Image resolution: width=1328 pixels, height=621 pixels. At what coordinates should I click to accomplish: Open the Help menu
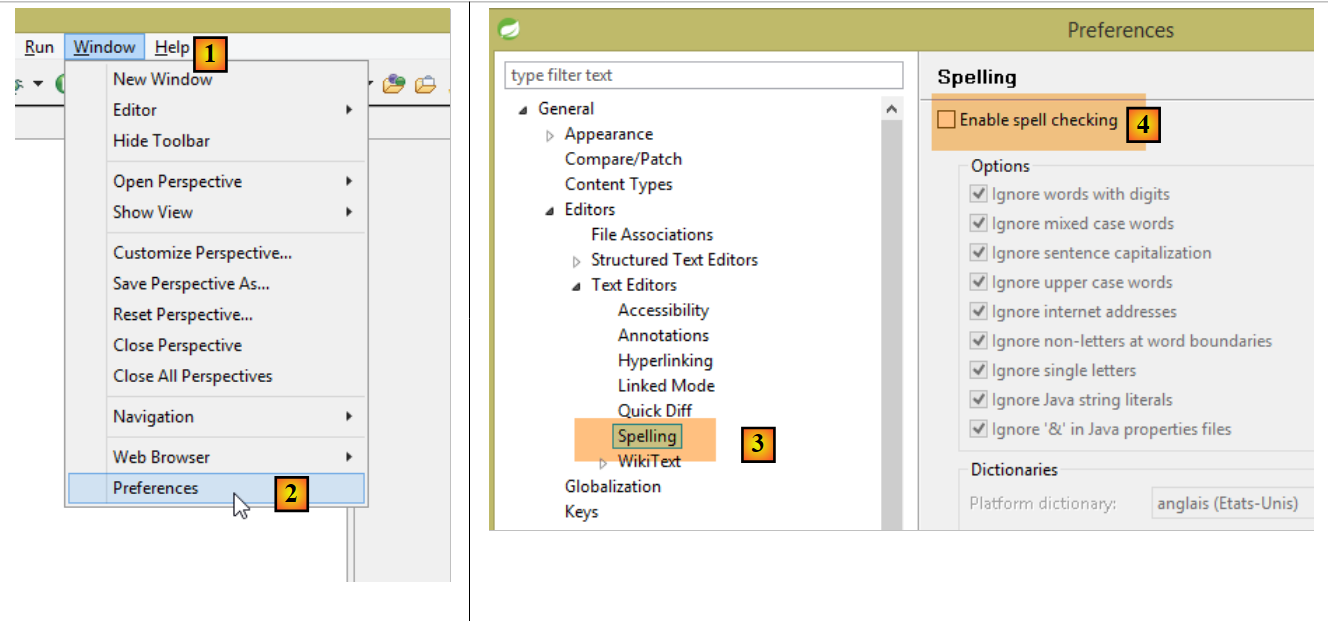click(x=172, y=47)
